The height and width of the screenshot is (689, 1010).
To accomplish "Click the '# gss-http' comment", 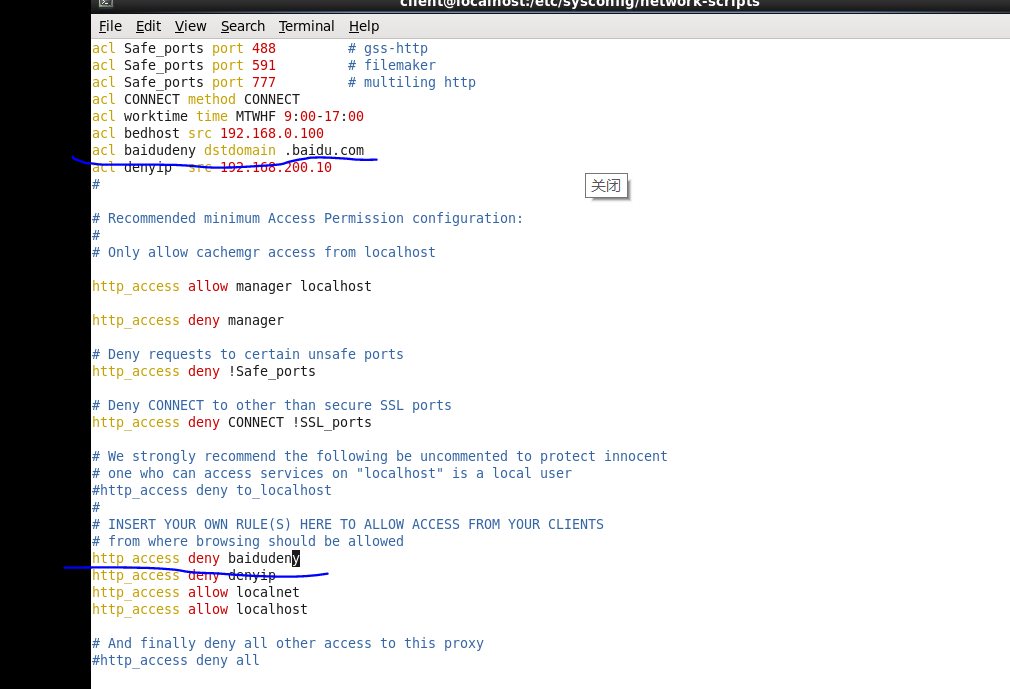I will click(388, 48).
